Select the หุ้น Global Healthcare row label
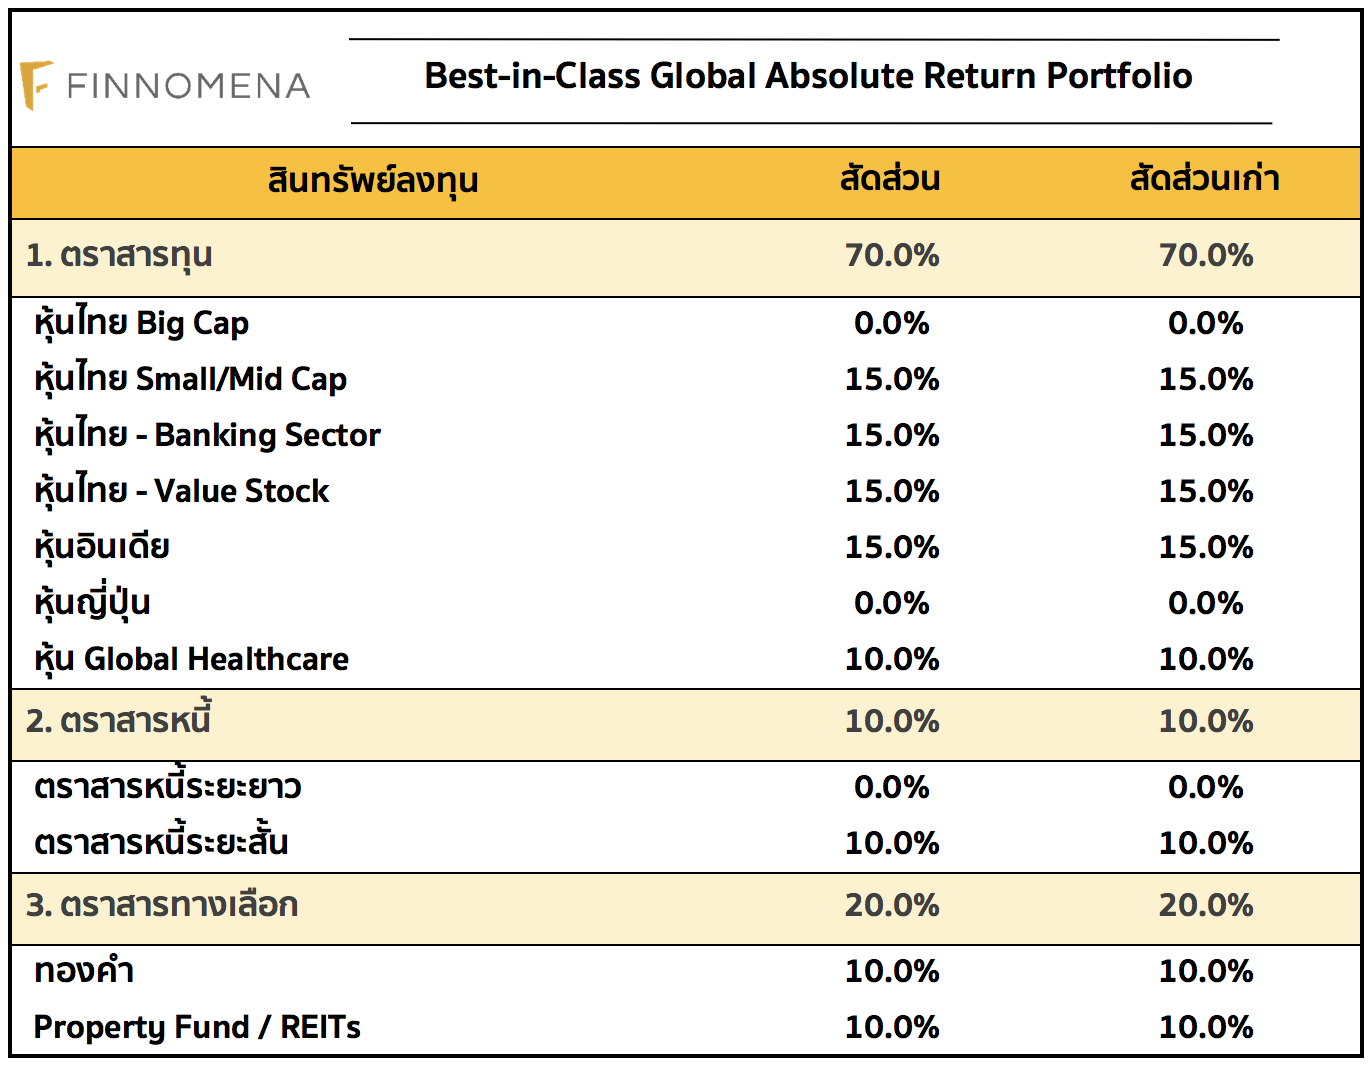 191,660
